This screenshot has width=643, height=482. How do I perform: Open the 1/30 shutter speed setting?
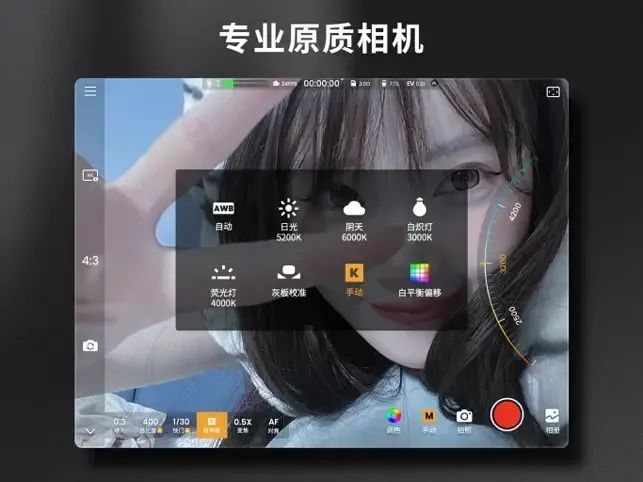(x=181, y=425)
